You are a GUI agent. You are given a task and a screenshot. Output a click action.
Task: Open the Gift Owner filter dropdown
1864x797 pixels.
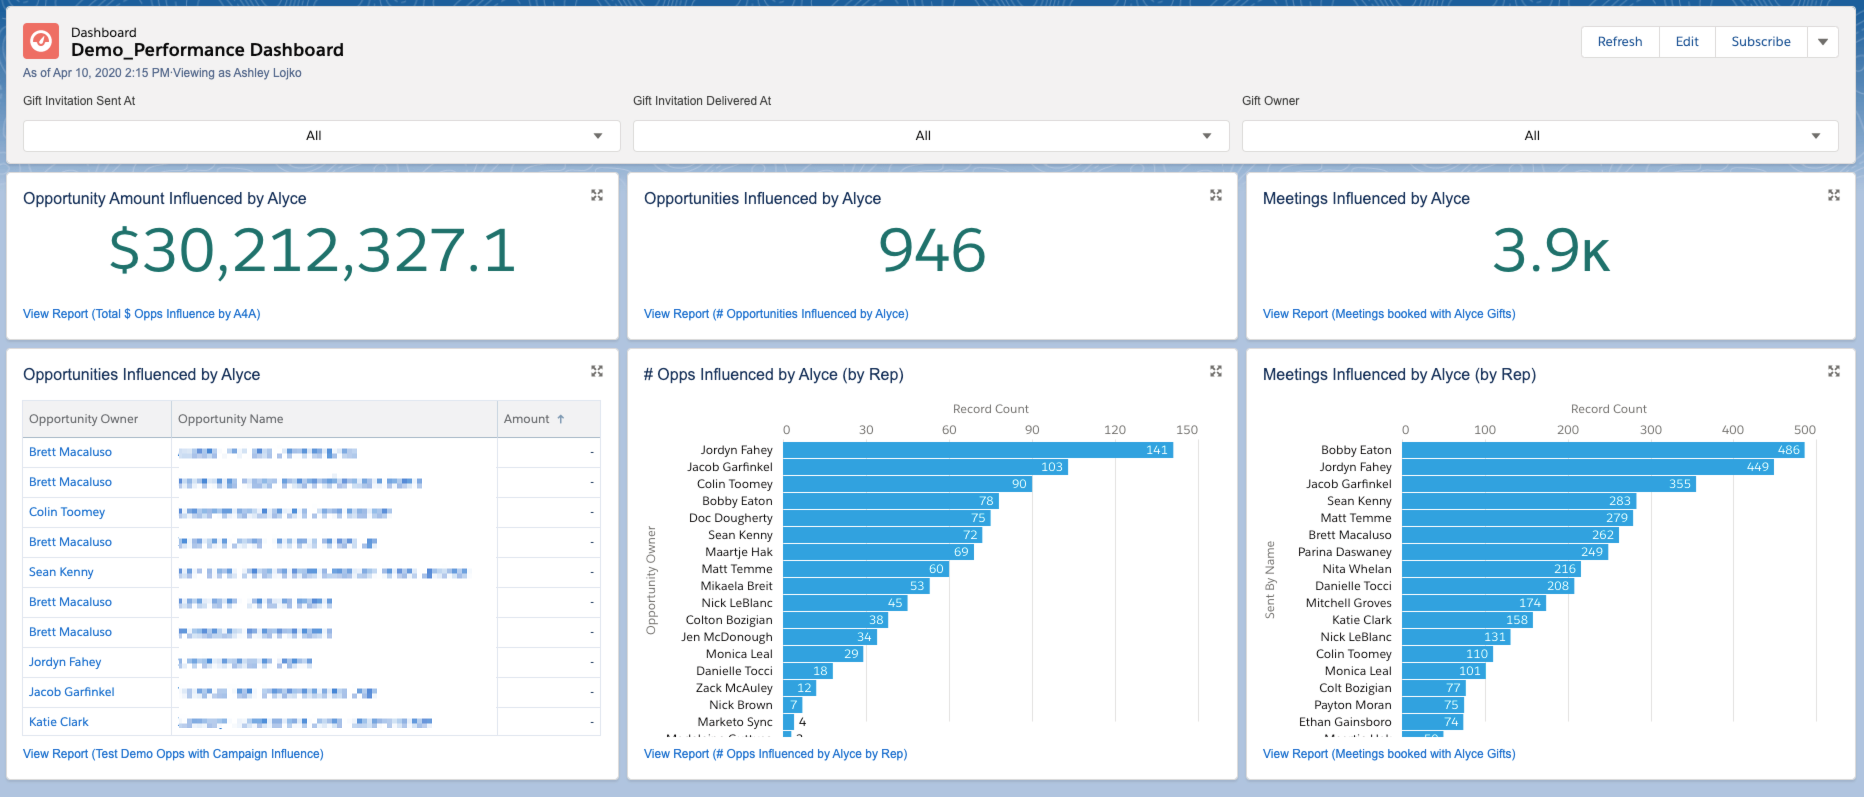point(1540,136)
